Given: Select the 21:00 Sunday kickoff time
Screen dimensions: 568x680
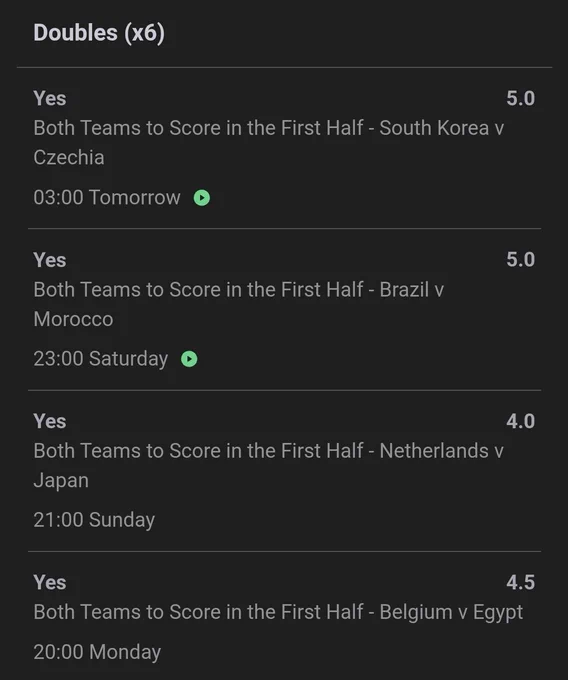Looking at the screenshot, I should point(94,520).
